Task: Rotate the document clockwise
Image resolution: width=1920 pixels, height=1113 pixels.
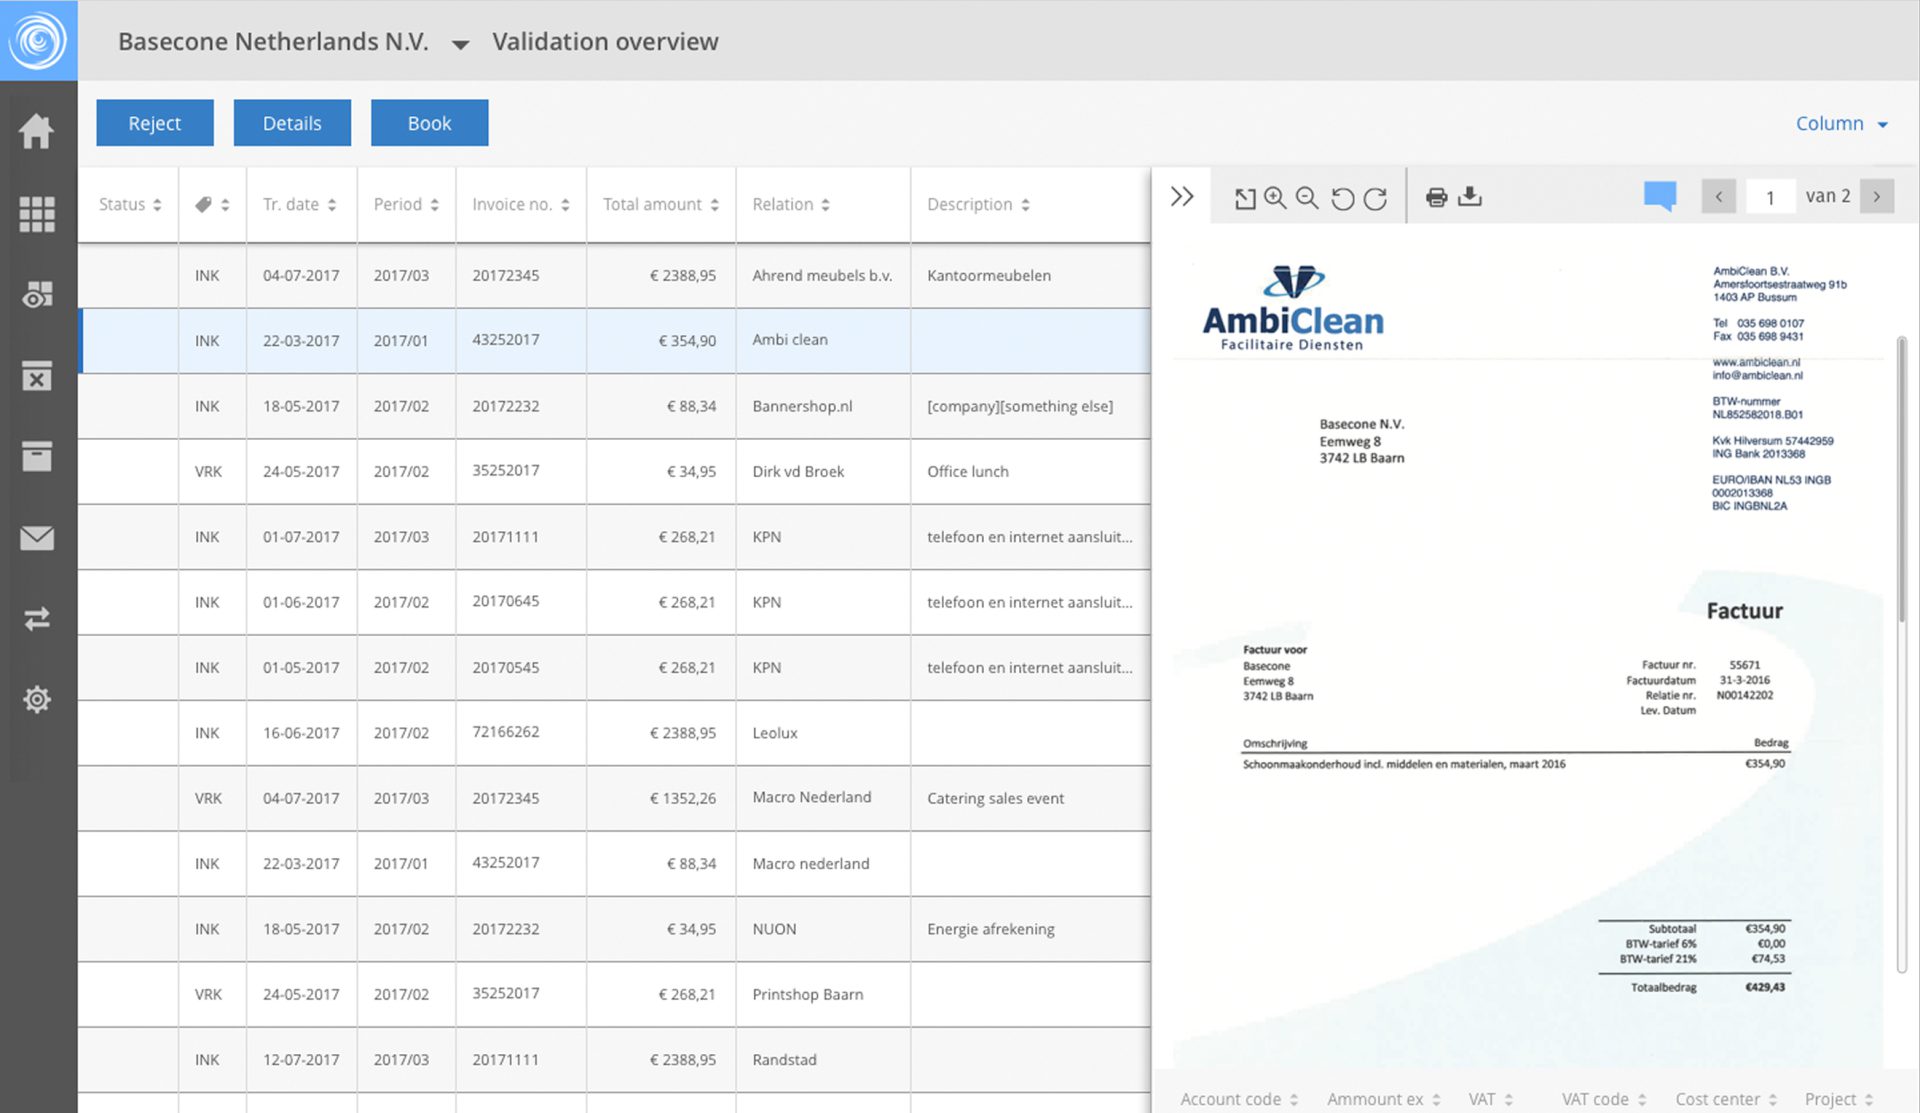Action: tap(1376, 198)
